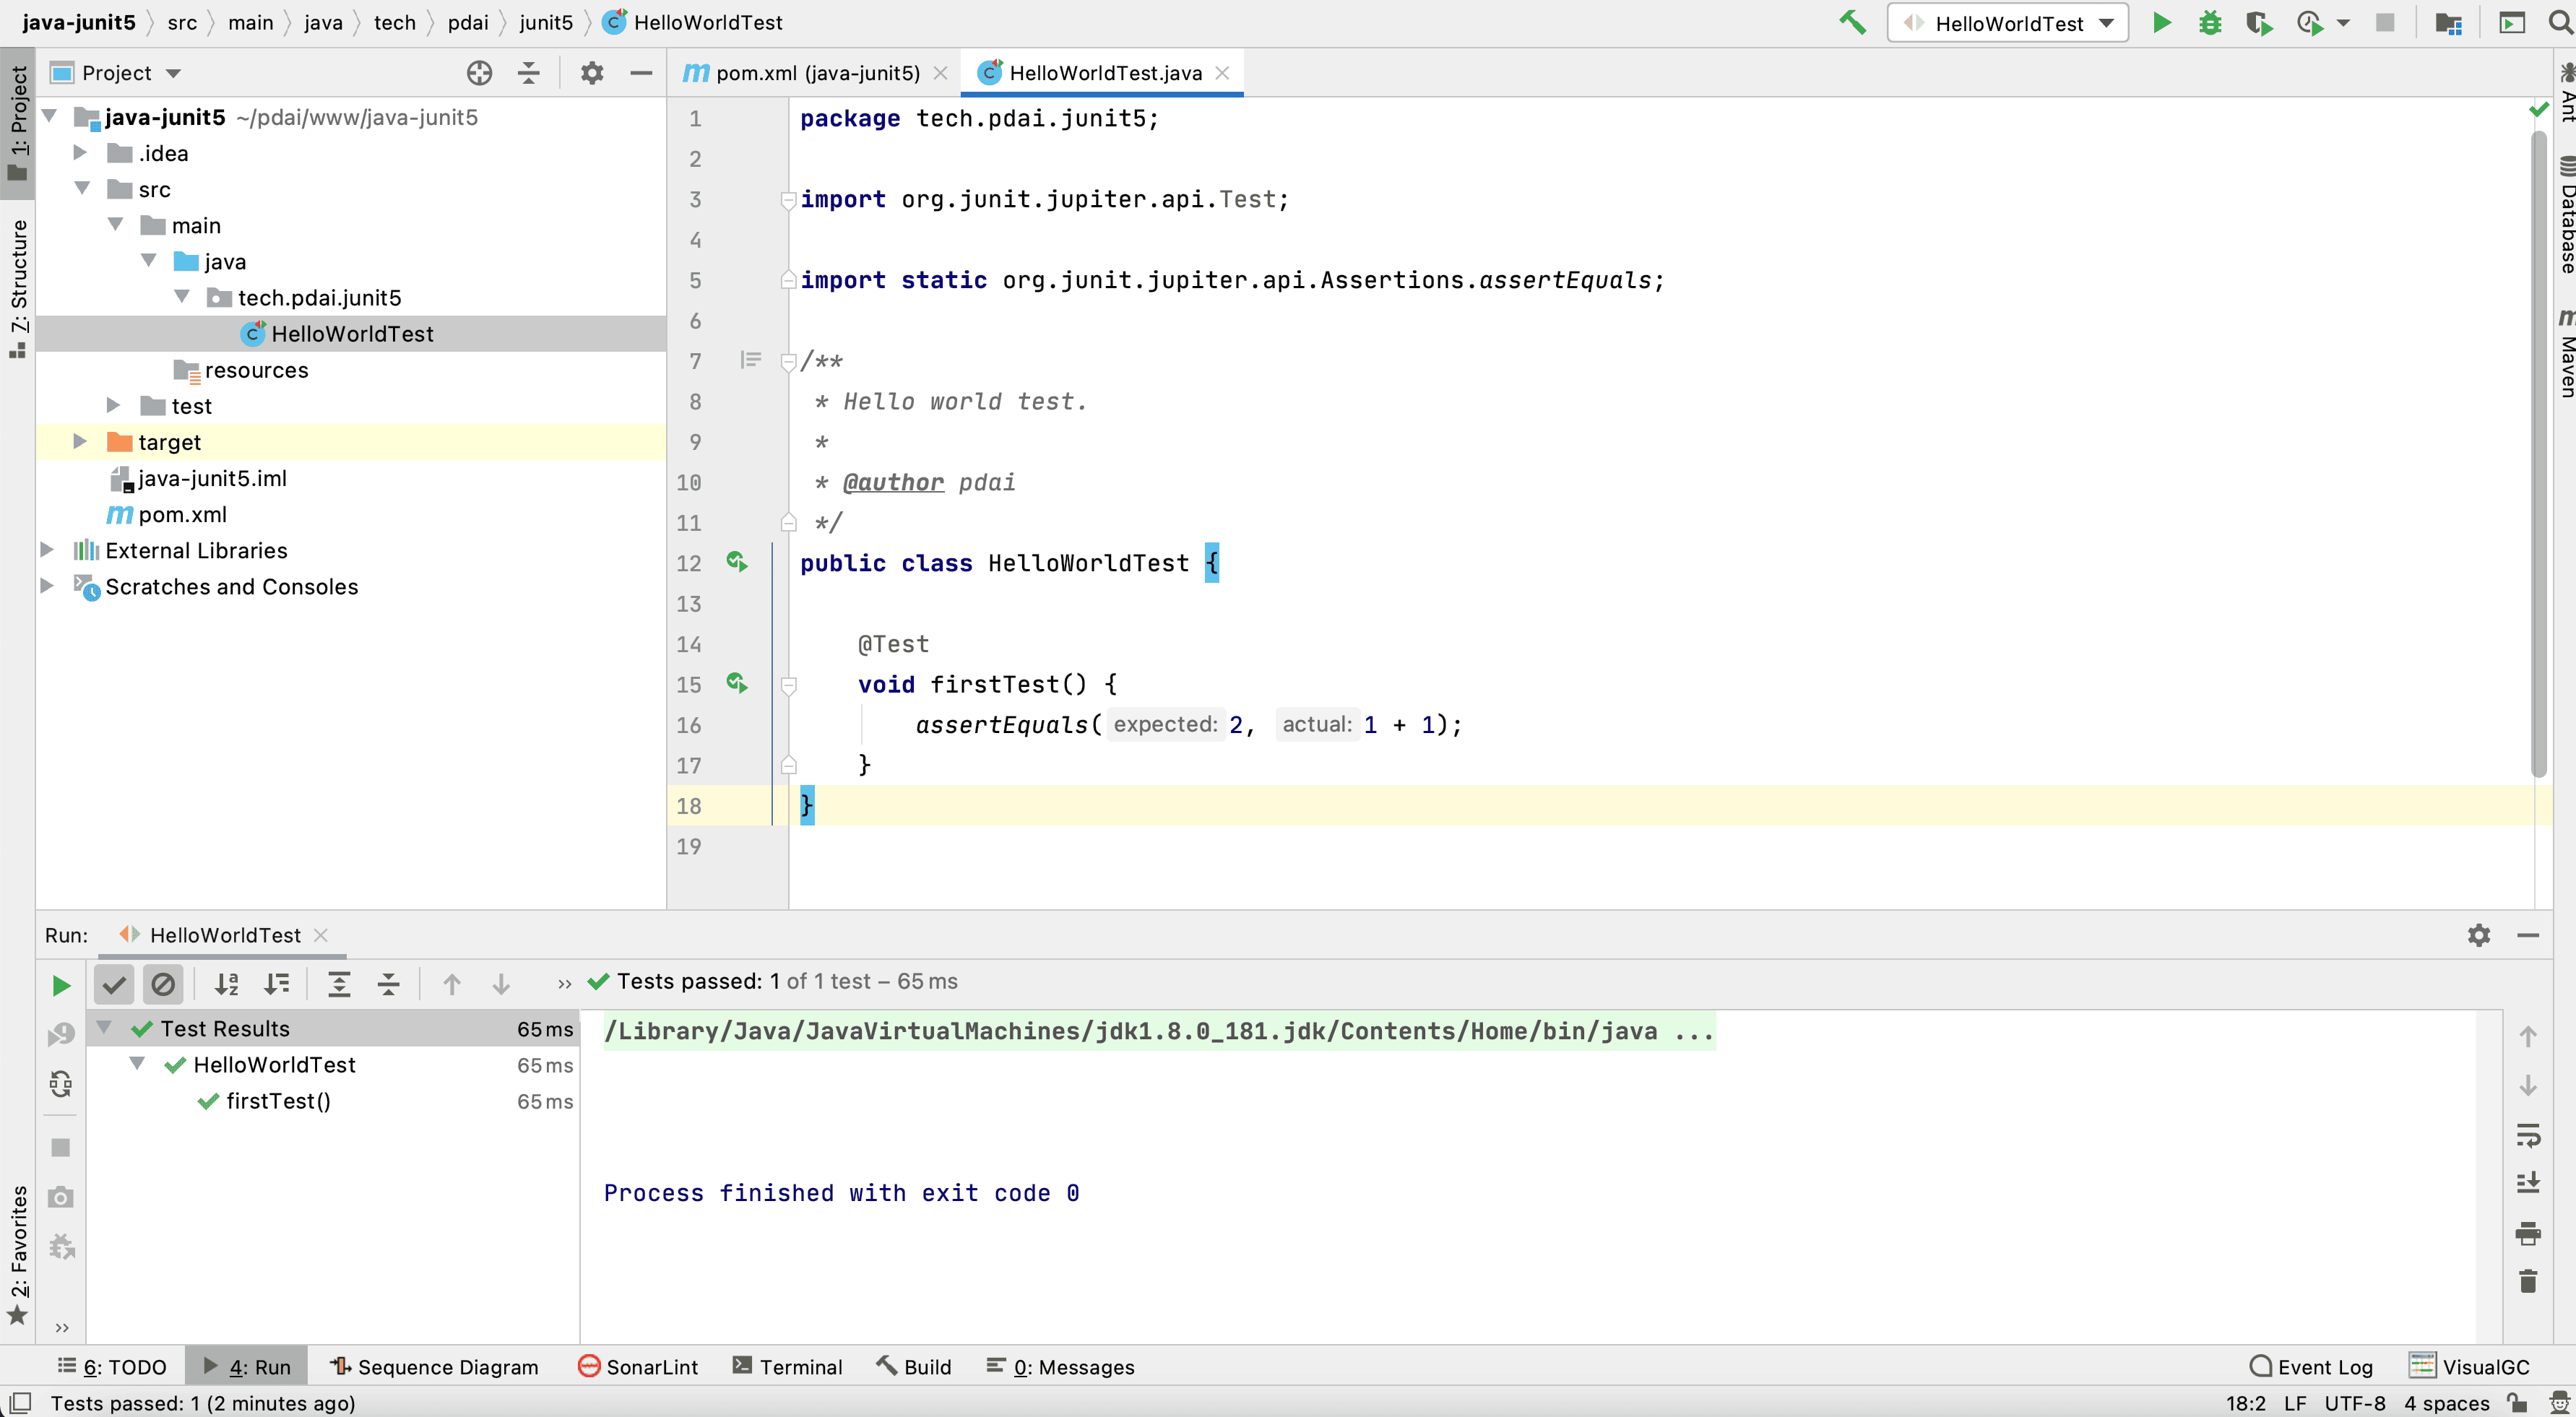Toggle Show Passed tests checkmark button
Viewport: 2576px width, 1417px height.
click(114, 985)
